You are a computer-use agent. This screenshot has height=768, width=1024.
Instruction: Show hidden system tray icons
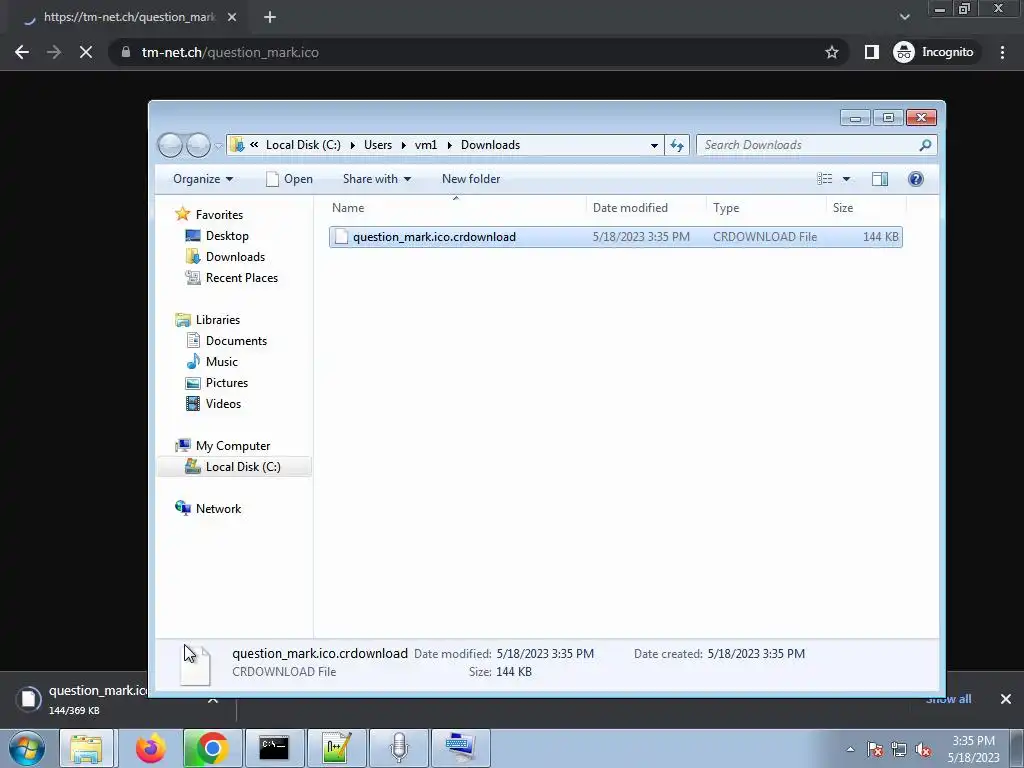click(850, 750)
